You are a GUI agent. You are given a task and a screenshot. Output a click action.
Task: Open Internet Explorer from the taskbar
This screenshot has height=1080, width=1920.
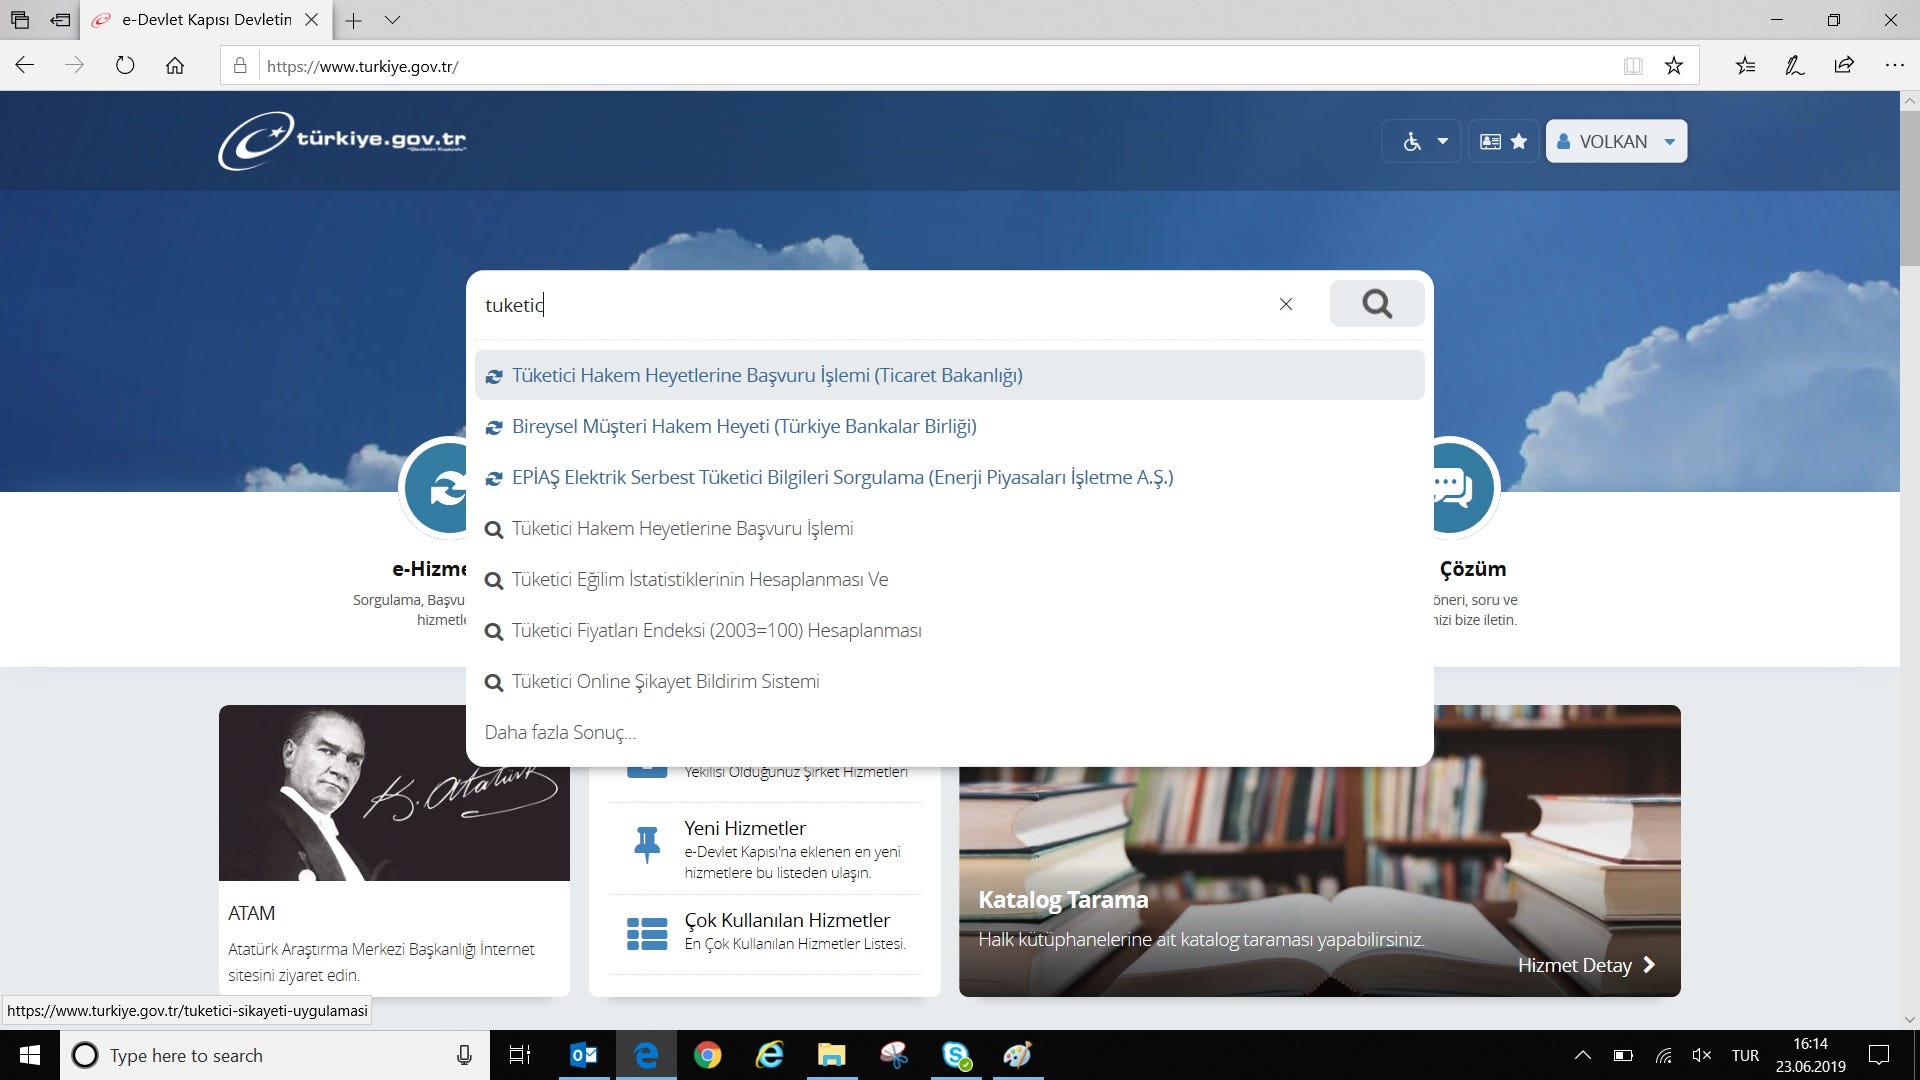coord(770,1055)
